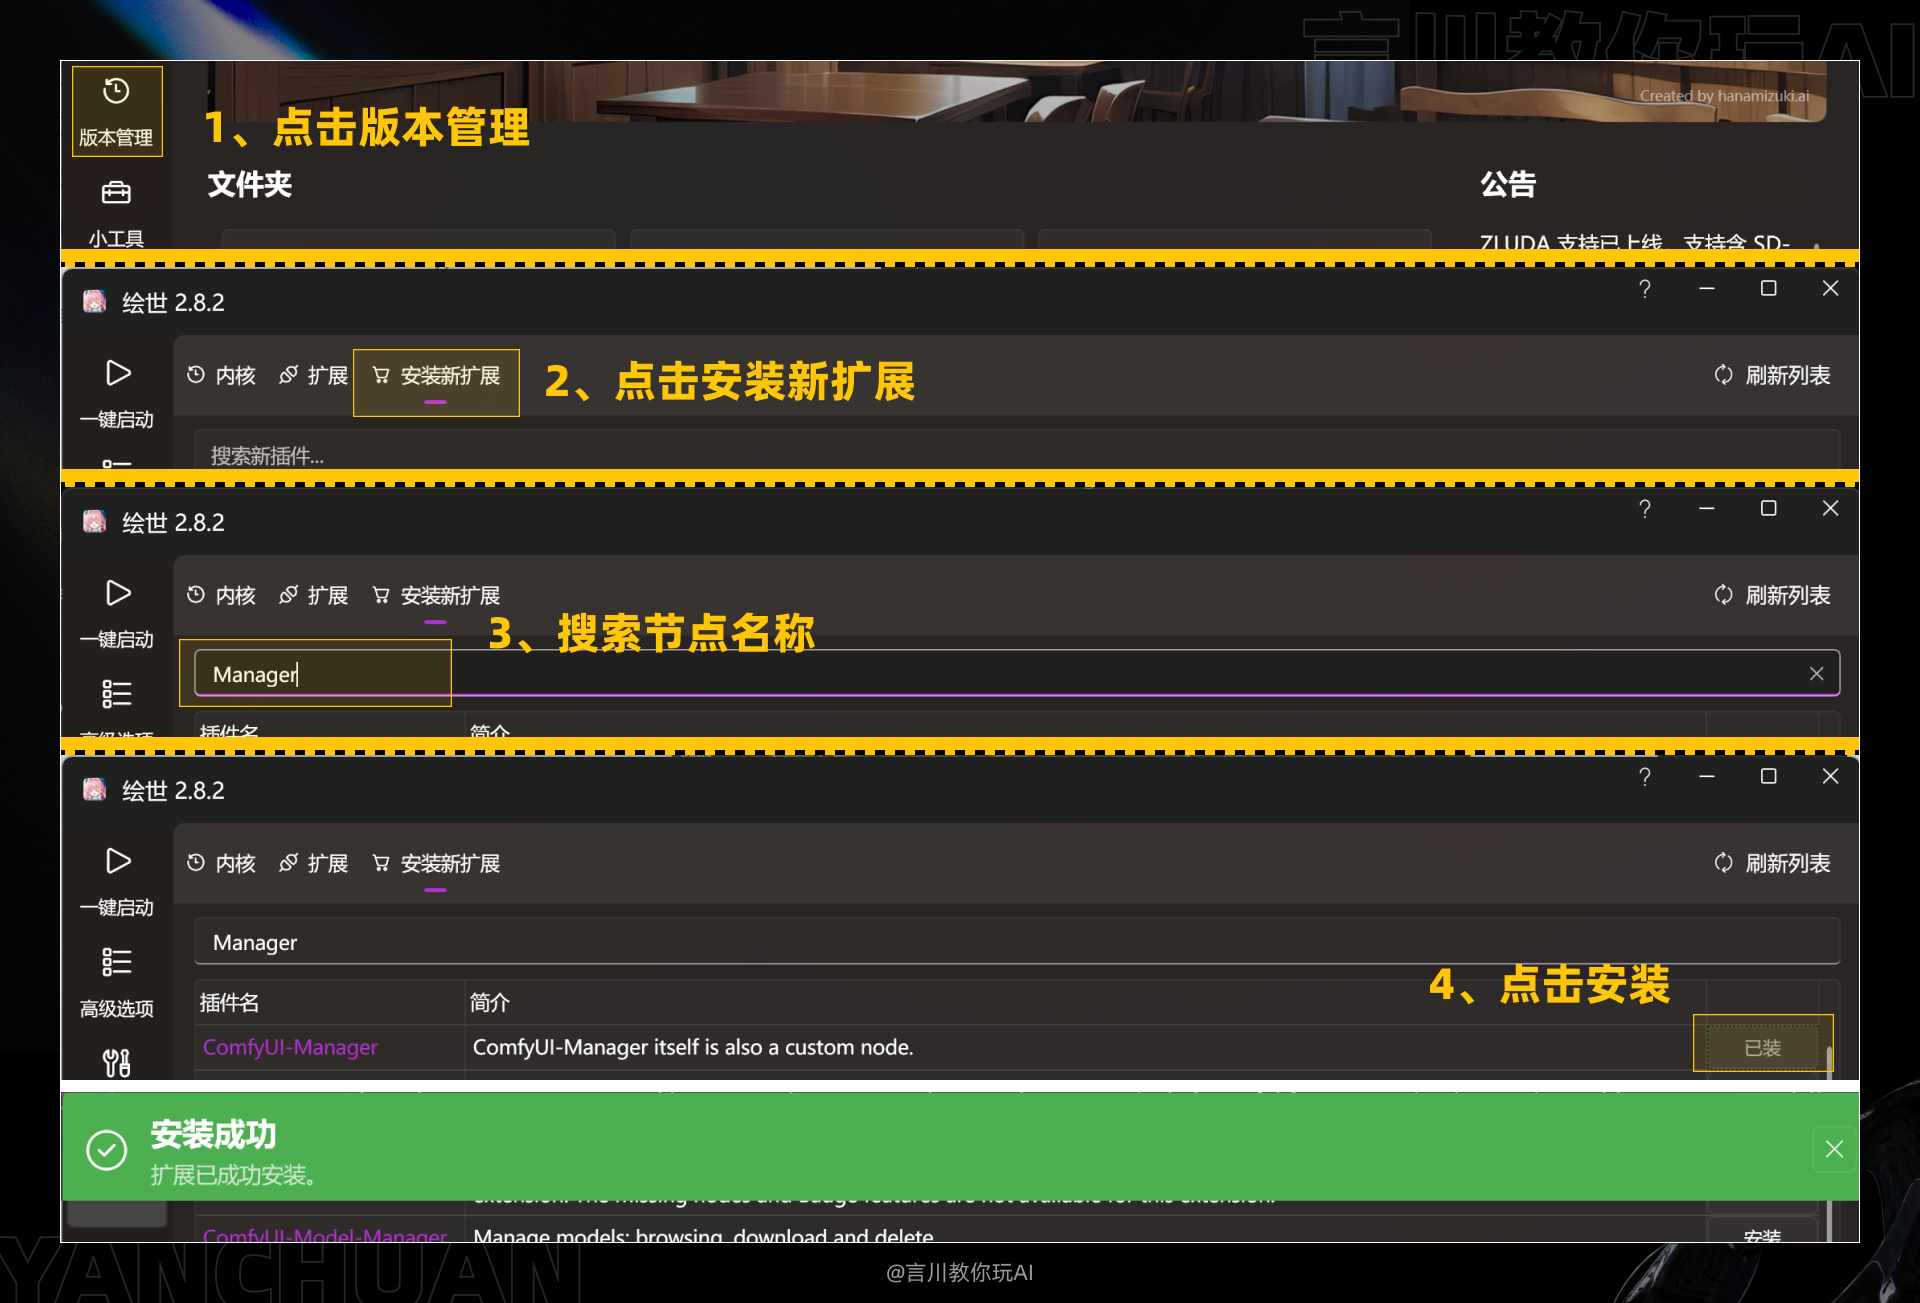The height and width of the screenshot is (1303, 1920).
Task: Open the 小工具 briefcase icon
Action: 115,192
